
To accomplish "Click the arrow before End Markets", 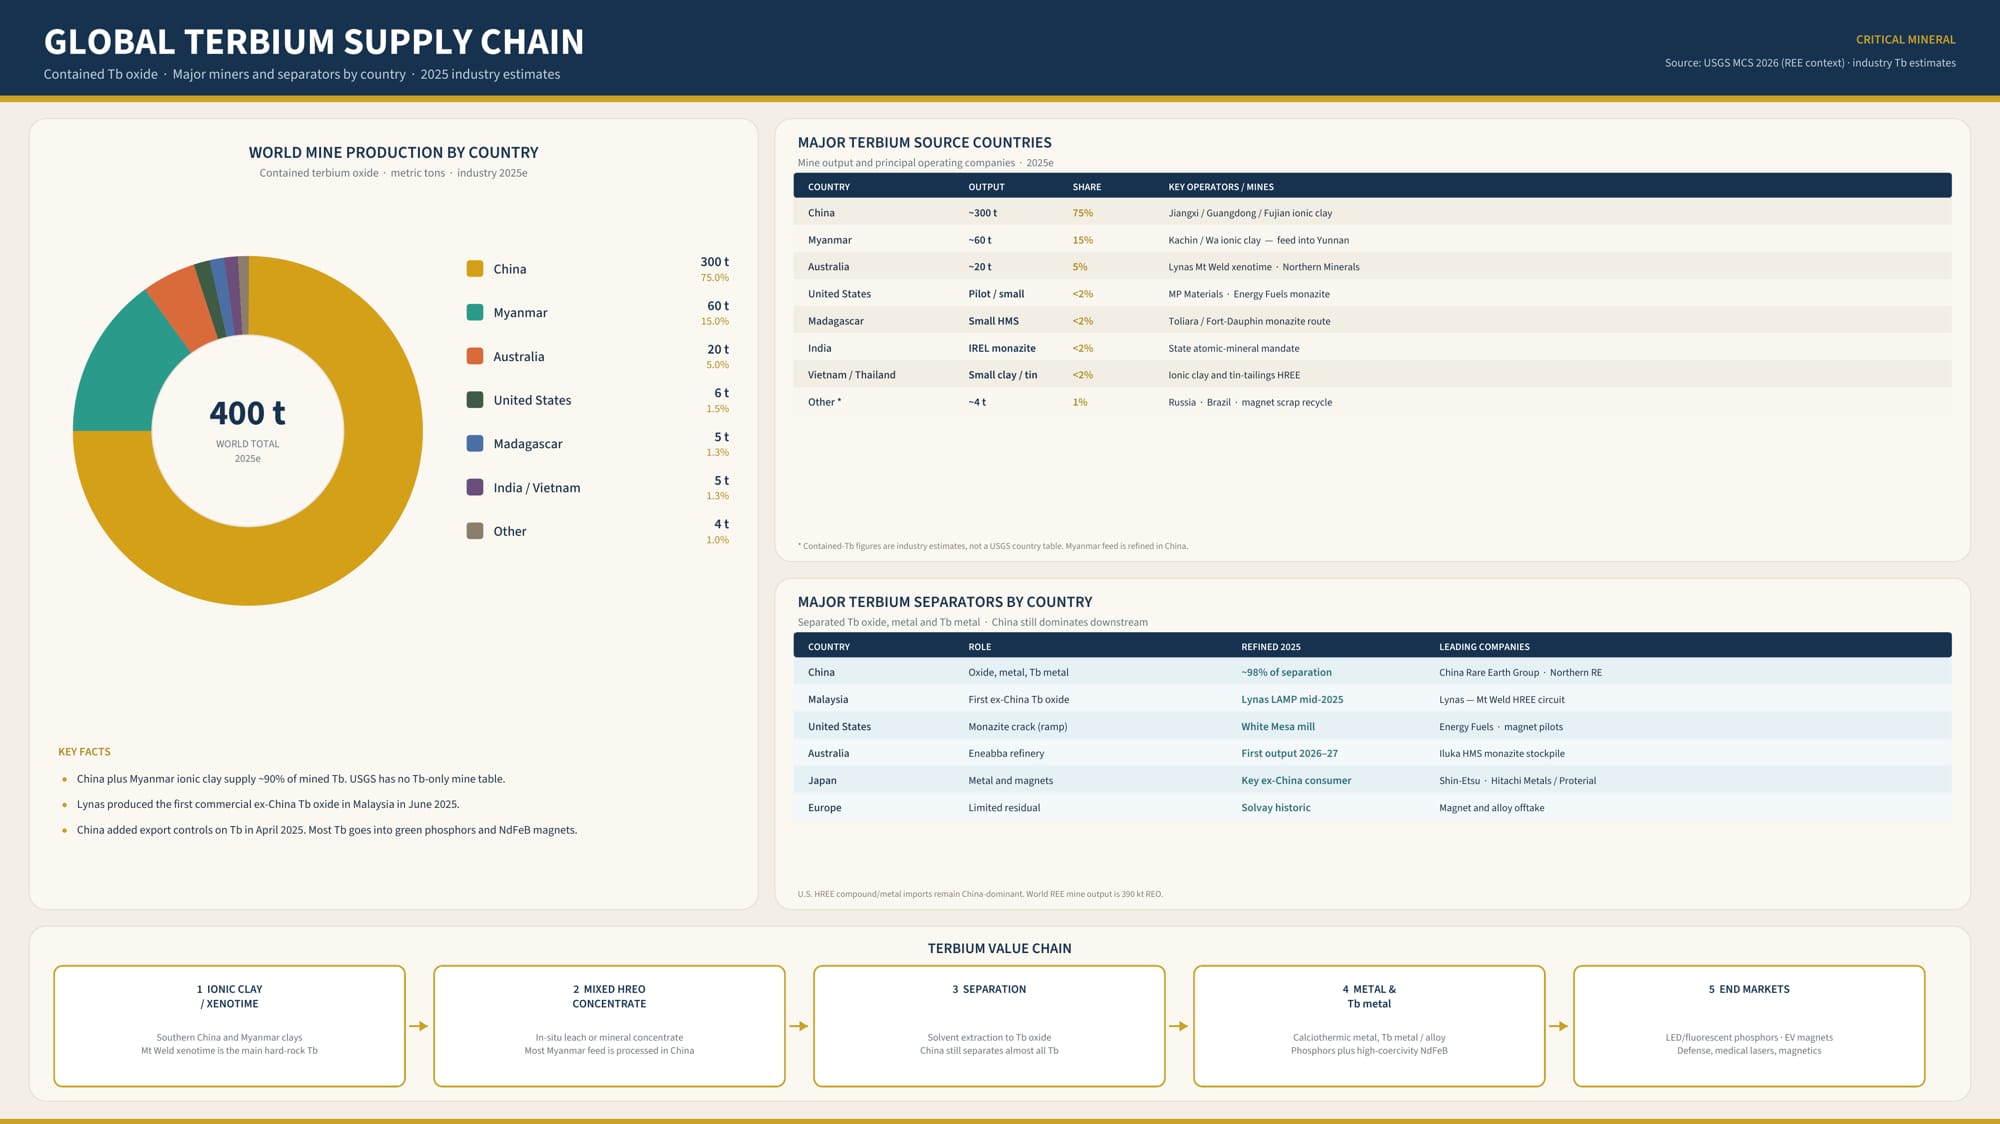I will [1559, 1026].
